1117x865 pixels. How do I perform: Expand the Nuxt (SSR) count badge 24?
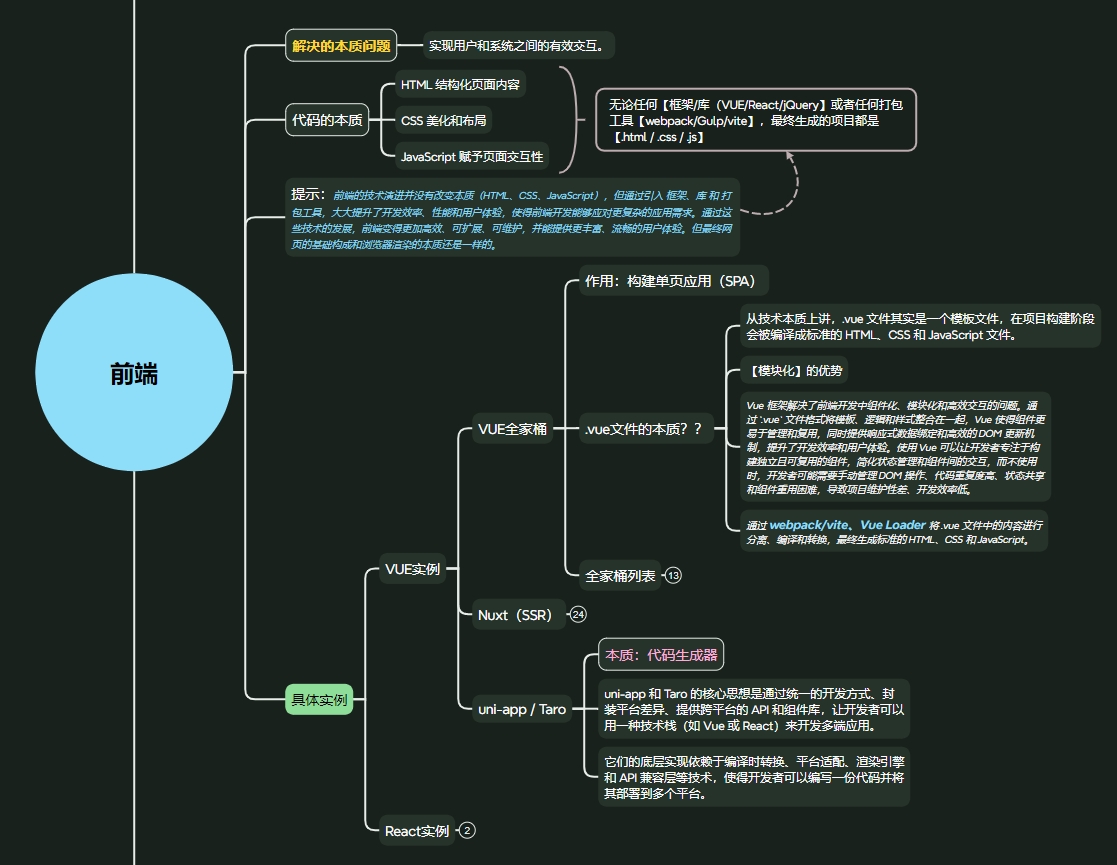coord(578,615)
